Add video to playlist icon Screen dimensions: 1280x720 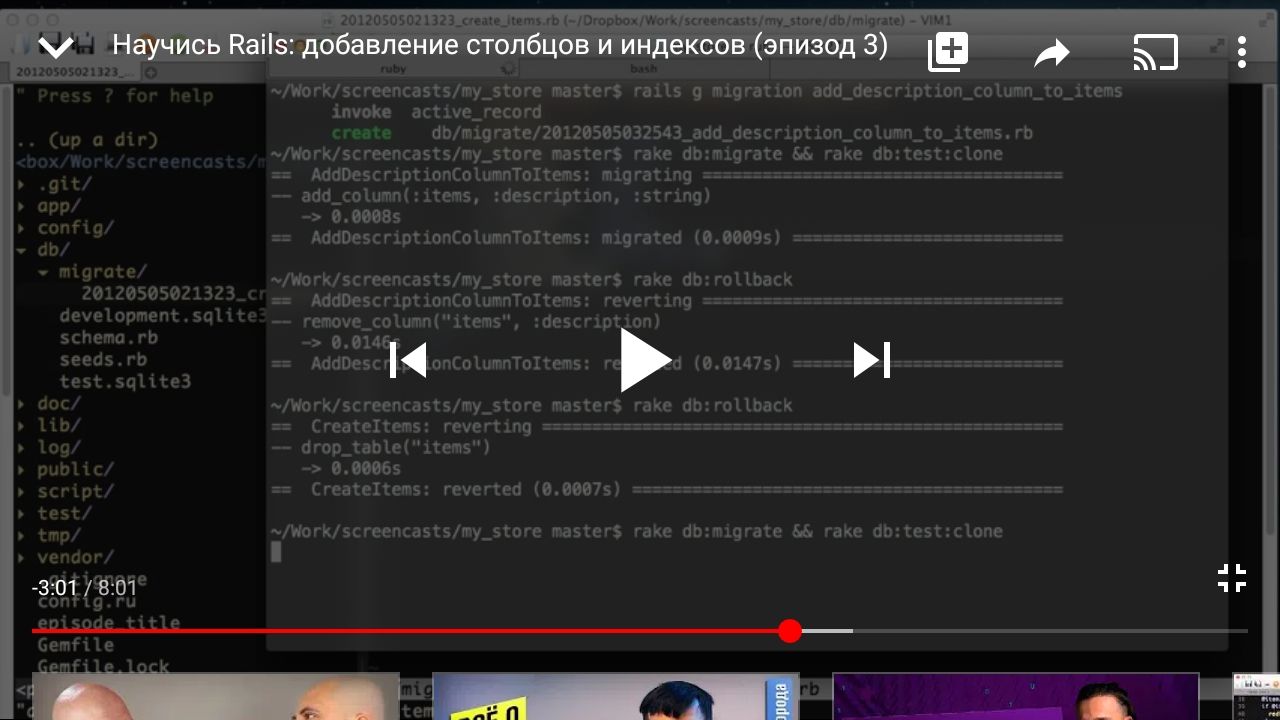click(947, 52)
